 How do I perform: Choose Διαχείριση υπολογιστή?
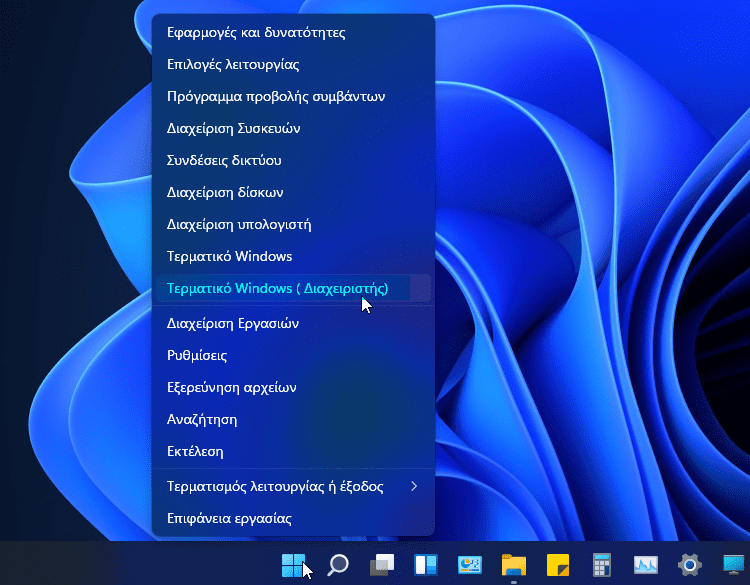coord(293,224)
